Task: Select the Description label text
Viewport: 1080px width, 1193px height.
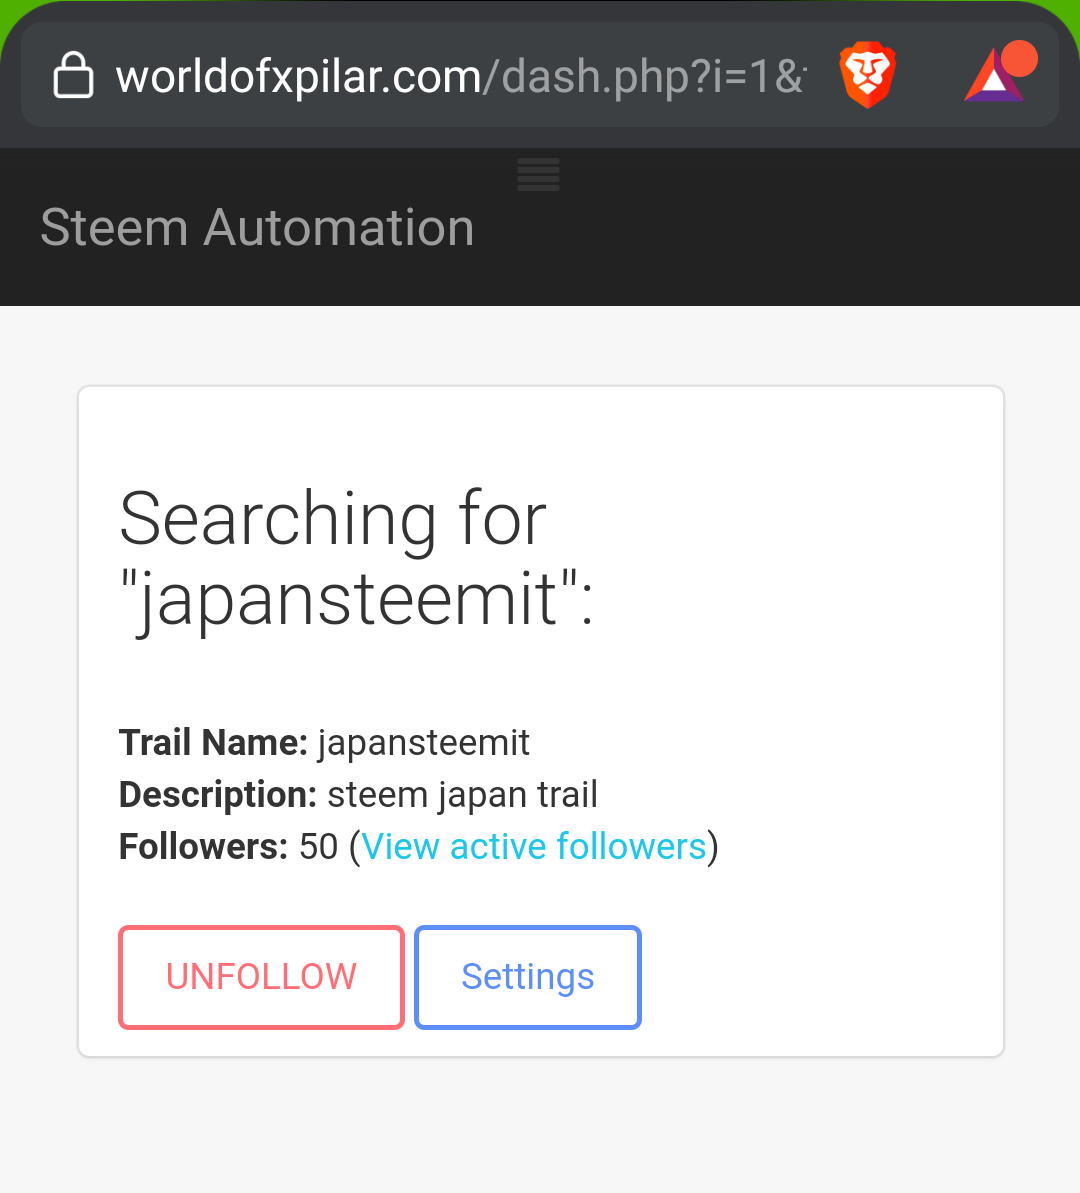Action: click(218, 795)
